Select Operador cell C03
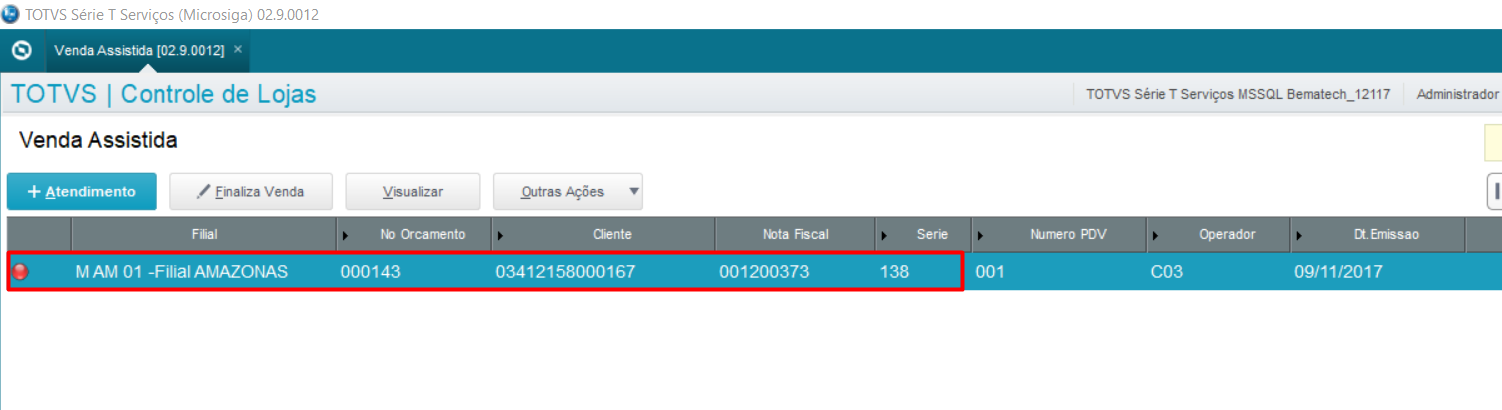 (x=1218, y=271)
